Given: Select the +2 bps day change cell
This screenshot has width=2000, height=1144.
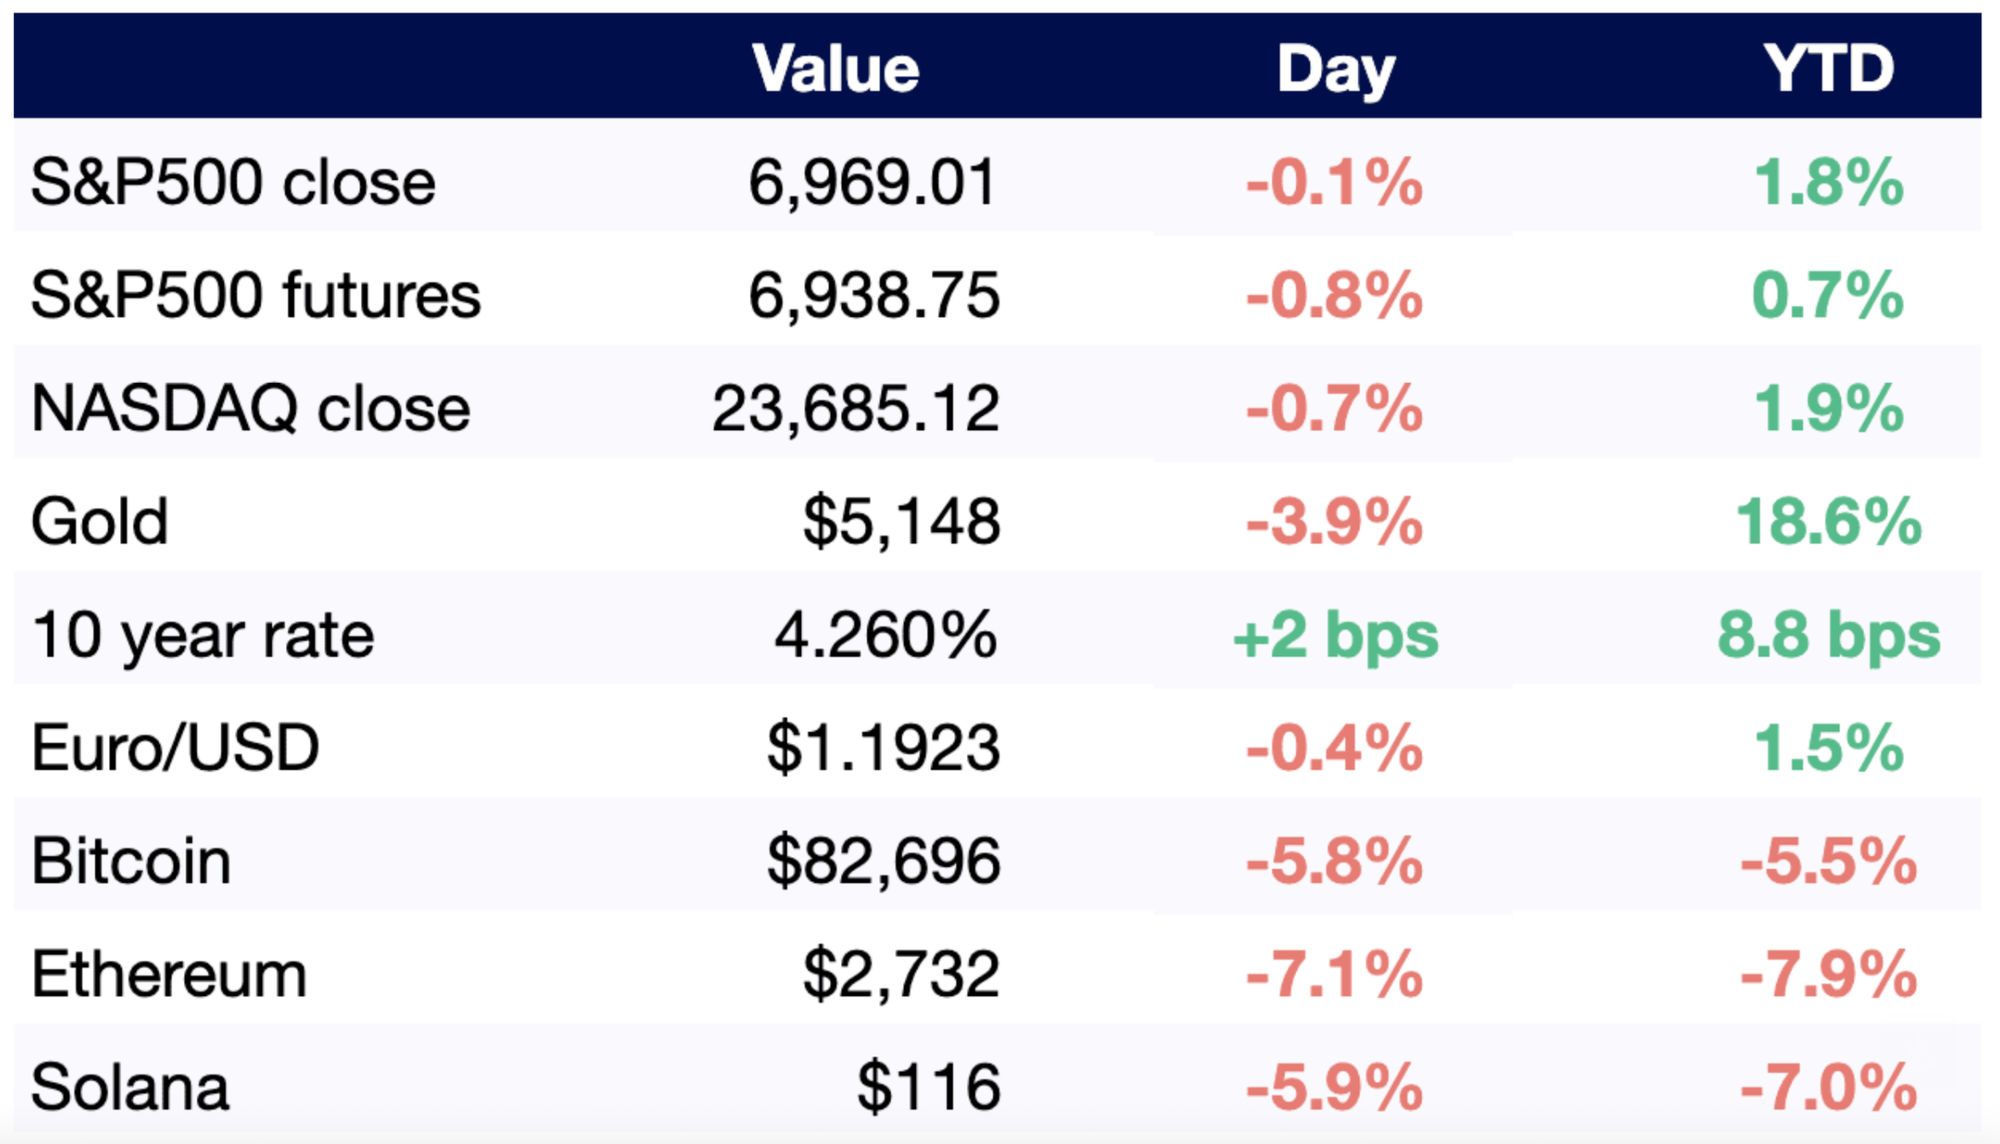Looking at the screenshot, I should [x=1335, y=635].
